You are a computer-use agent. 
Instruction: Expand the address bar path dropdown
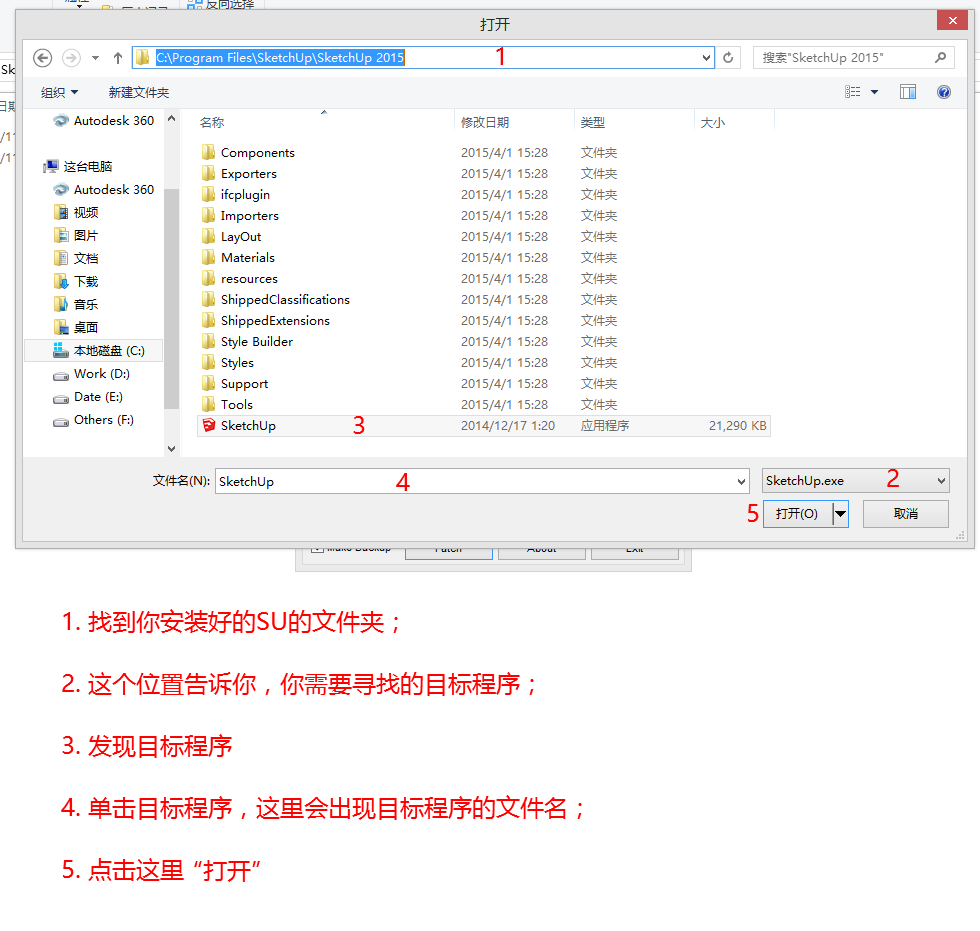point(706,58)
